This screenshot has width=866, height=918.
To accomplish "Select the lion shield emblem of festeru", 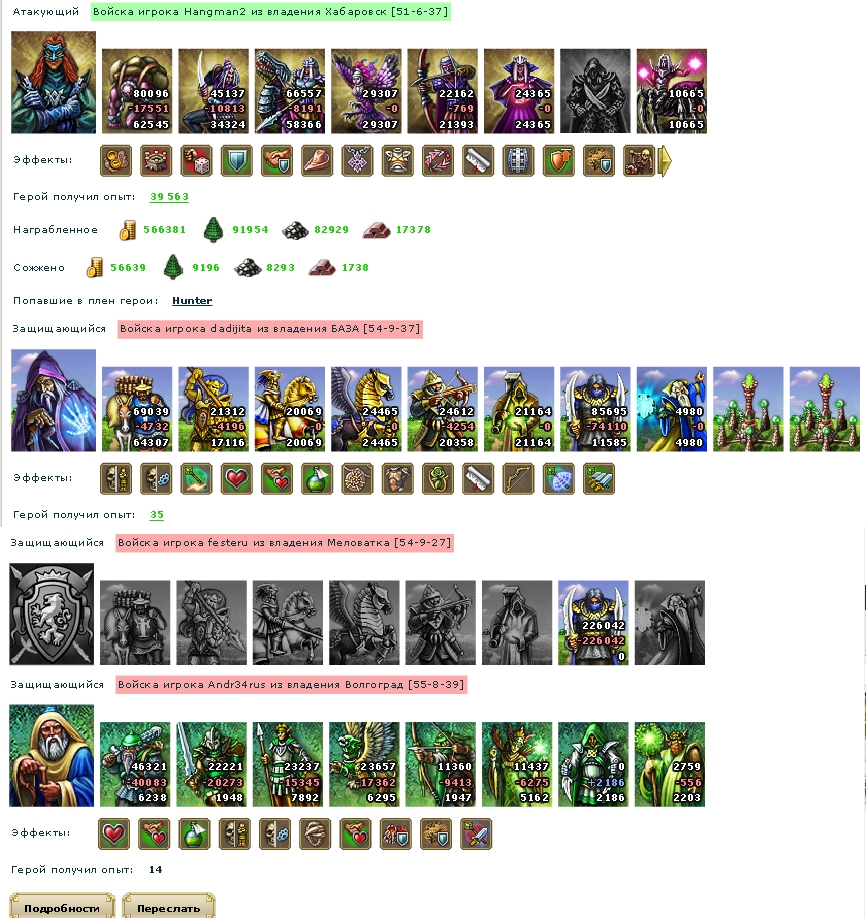I will pyautogui.click(x=52, y=614).
